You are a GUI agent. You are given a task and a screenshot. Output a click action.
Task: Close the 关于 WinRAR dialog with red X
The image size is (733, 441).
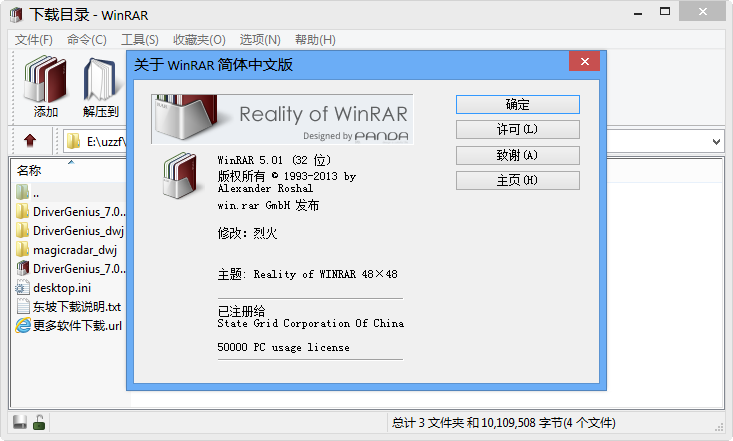coord(584,62)
